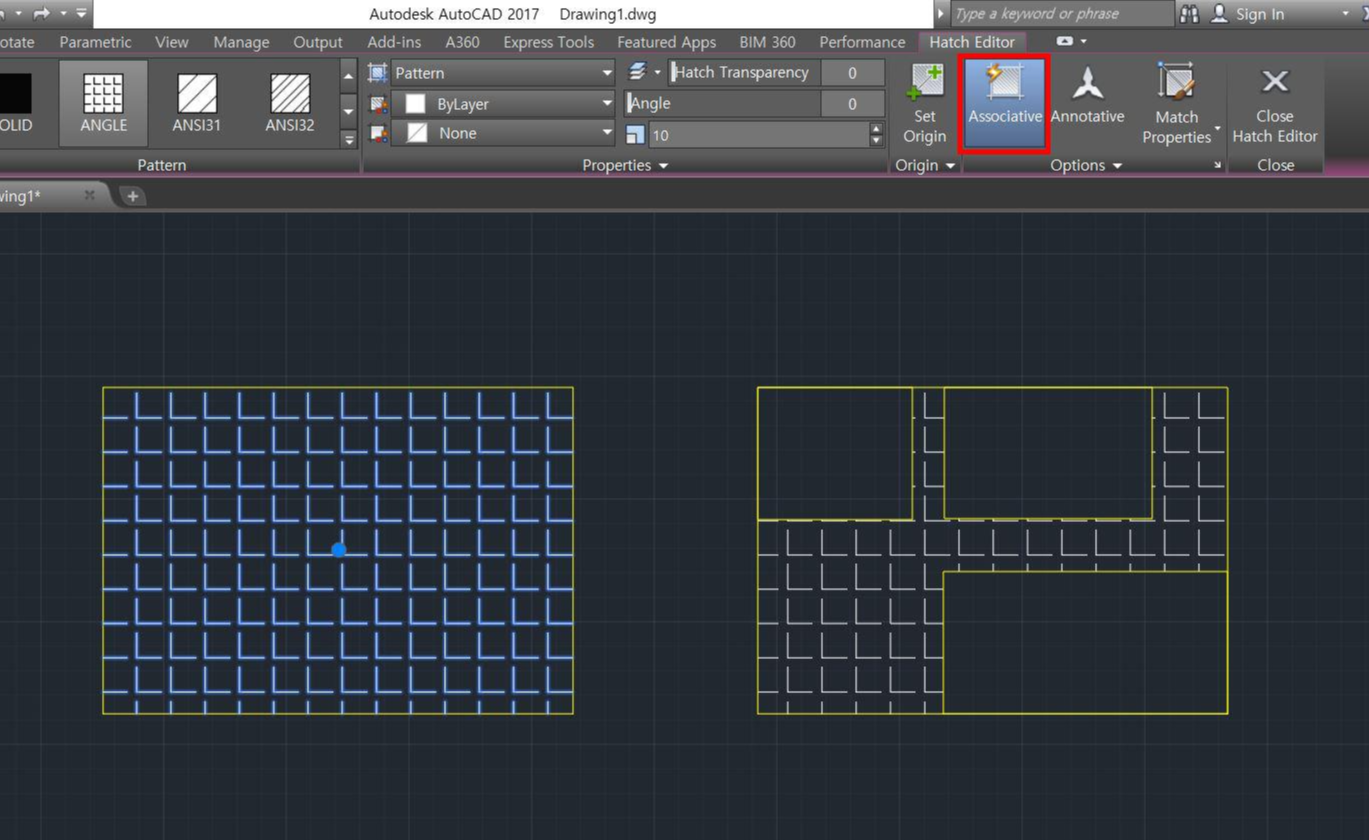Move up one row in the pattern gallery

[349, 75]
